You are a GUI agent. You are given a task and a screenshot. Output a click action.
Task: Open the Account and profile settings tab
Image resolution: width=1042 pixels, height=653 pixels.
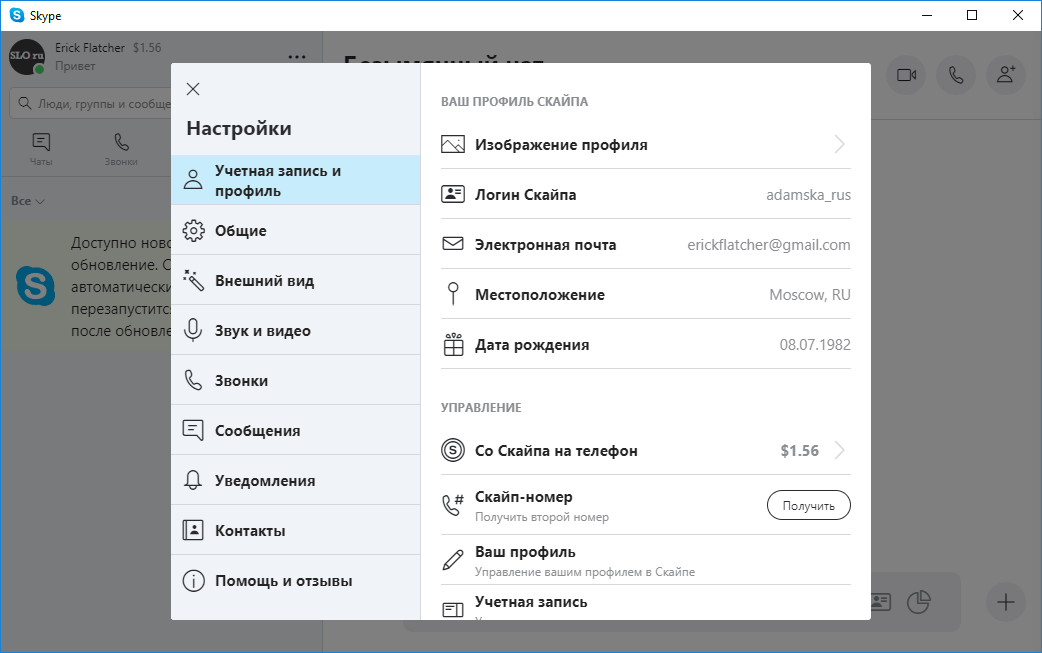pos(296,180)
